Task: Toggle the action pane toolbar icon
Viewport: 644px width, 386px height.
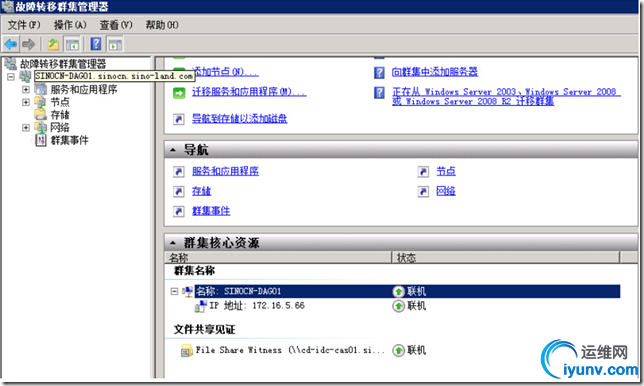Action: [x=115, y=44]
